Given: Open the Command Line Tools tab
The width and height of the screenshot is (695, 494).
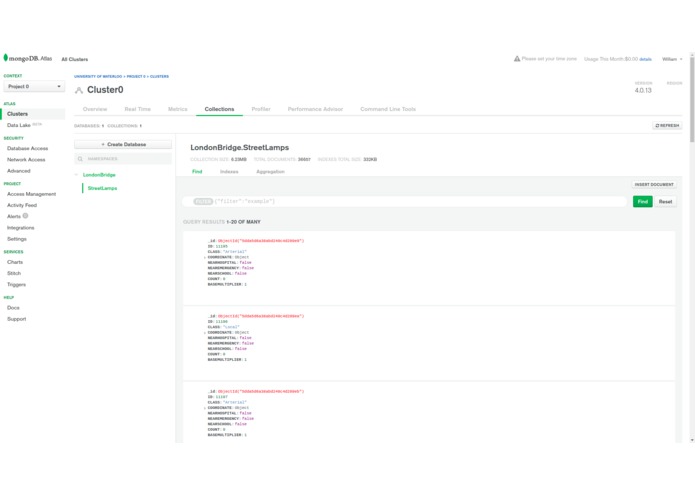Looking at the screenshot, I should (x=388, y=109).
